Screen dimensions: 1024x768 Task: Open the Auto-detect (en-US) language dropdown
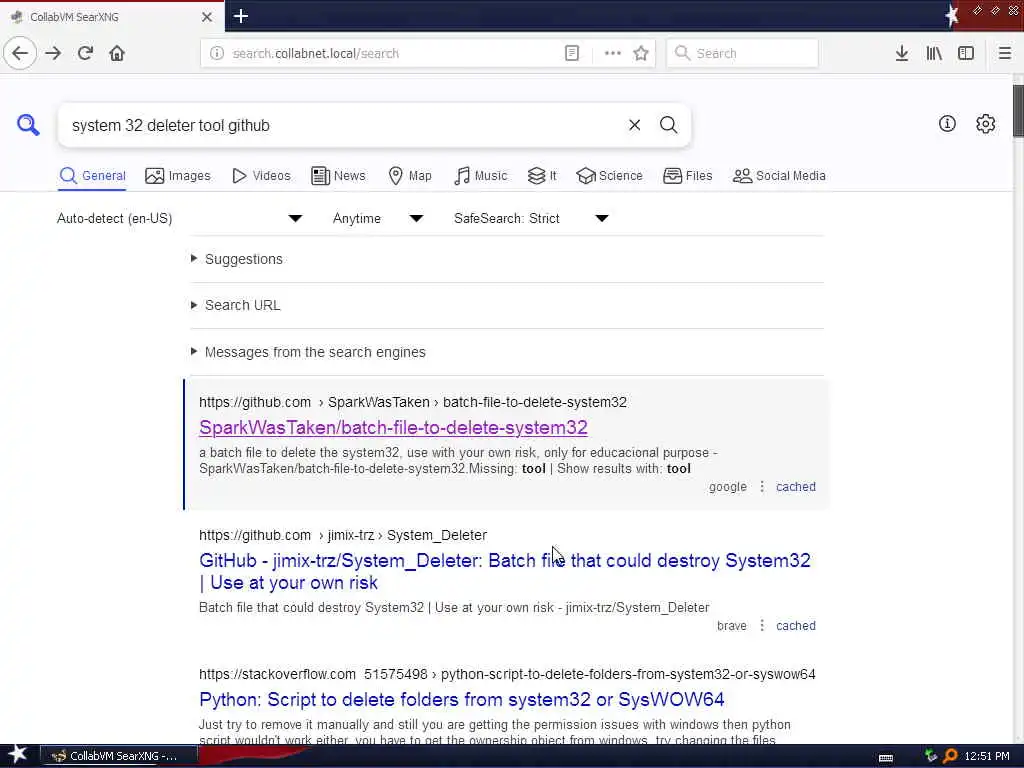click(180, 218)
